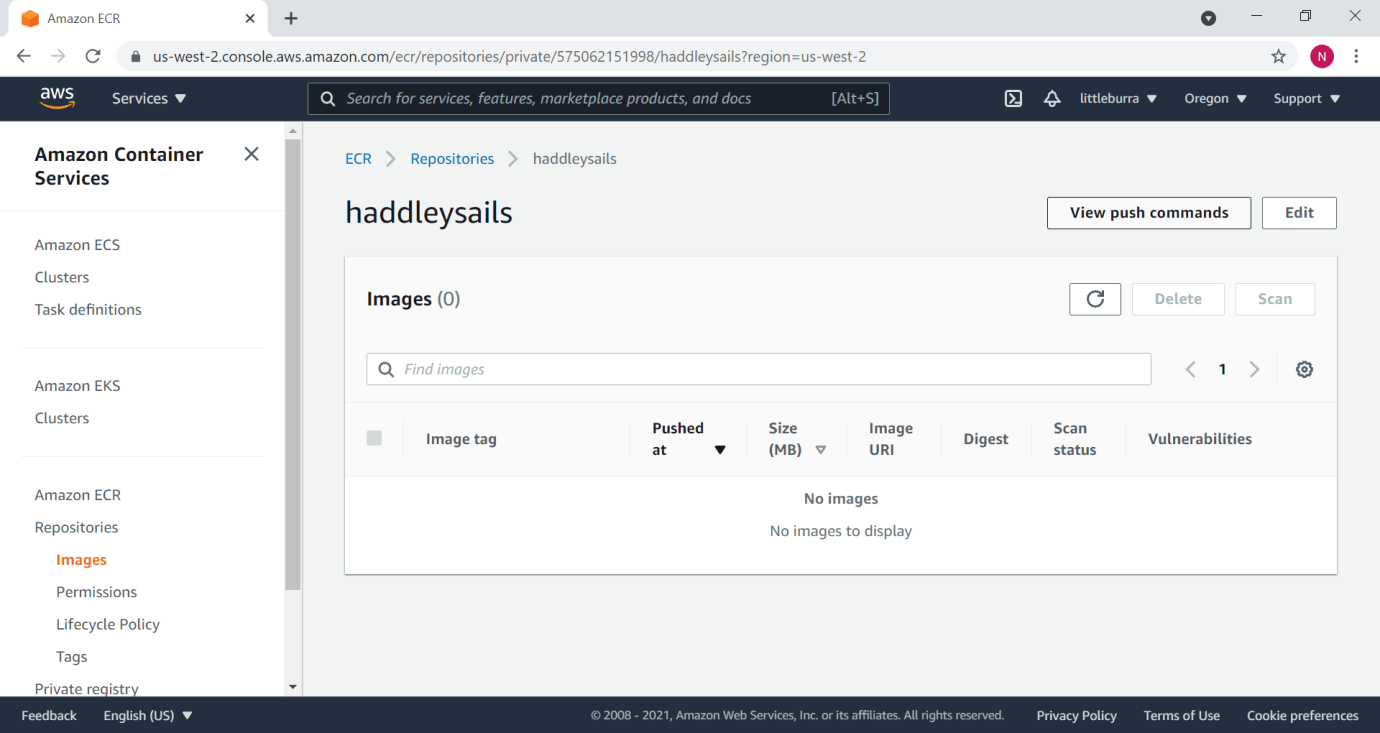Screen dimensions: 1380x733
Task: Click the sidebar scrollbar down arrow
Action: pyautogui.click(x=293, y=687)
